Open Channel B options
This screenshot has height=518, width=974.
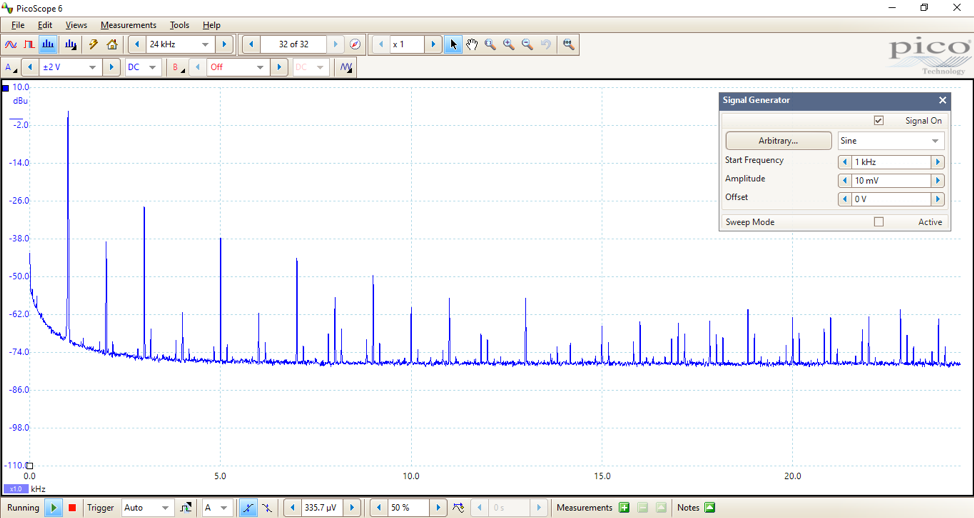(x=178, y=67)
